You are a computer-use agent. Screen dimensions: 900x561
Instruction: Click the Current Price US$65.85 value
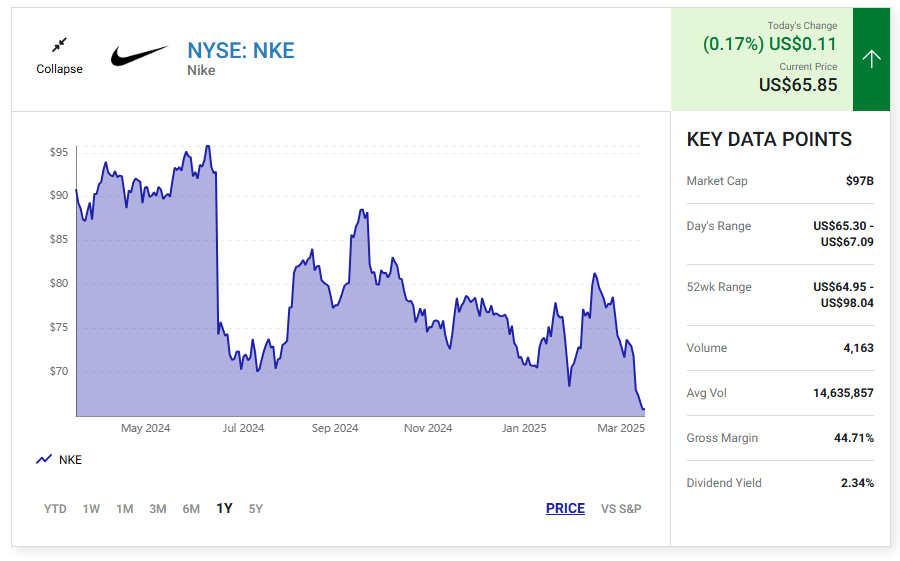(798, 85)
